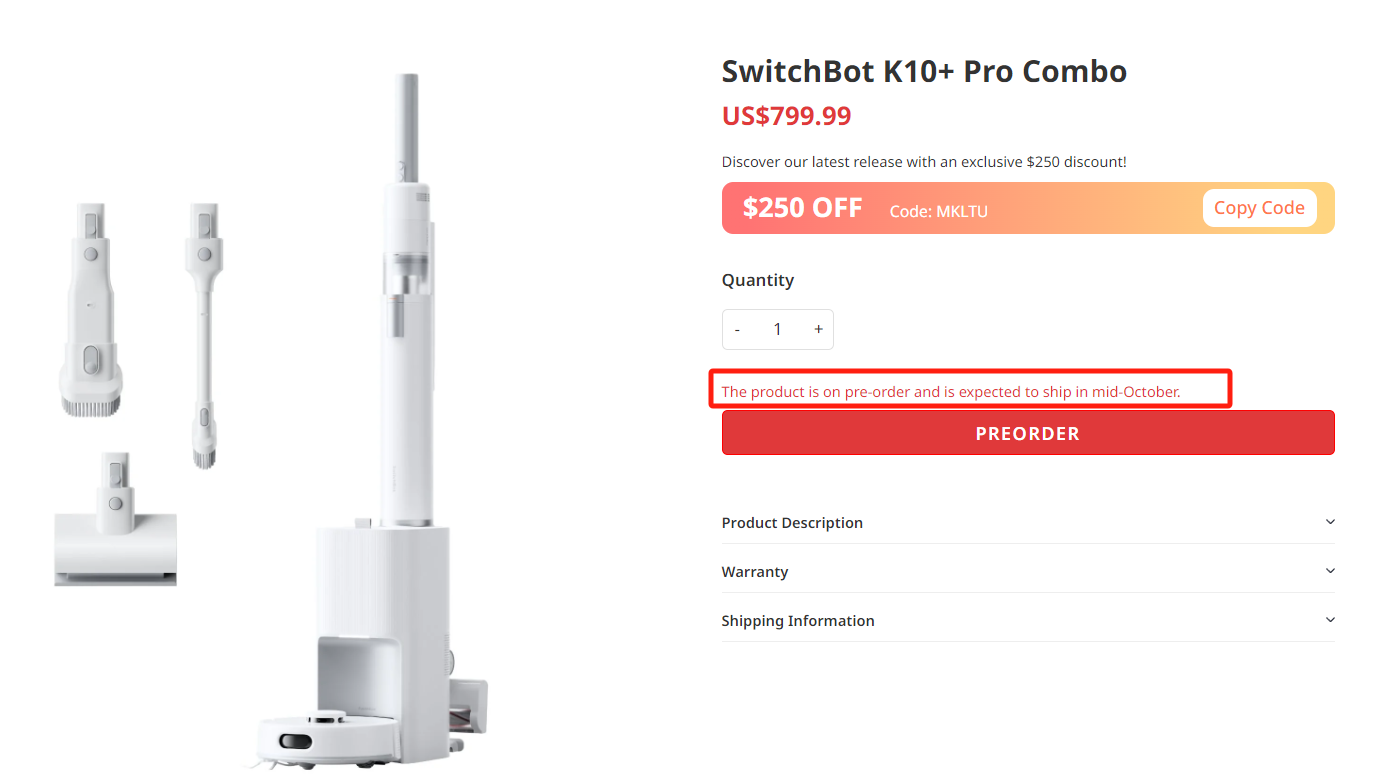Click the tall stick vacuum image
1396x784 pixels.
[406, 300]
